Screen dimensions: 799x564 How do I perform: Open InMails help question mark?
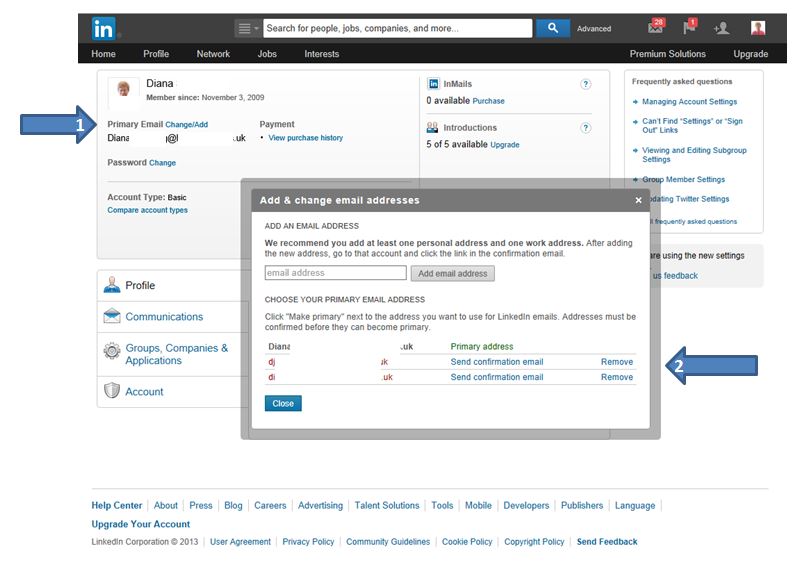pyautogui.click(x=586, y=84)
